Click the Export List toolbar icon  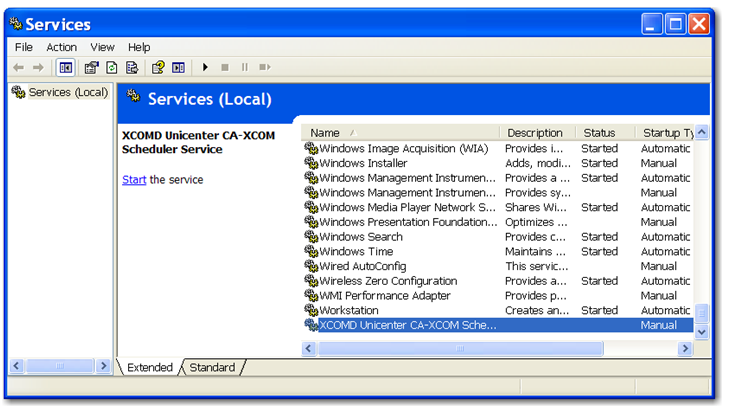tap(132, 68)
